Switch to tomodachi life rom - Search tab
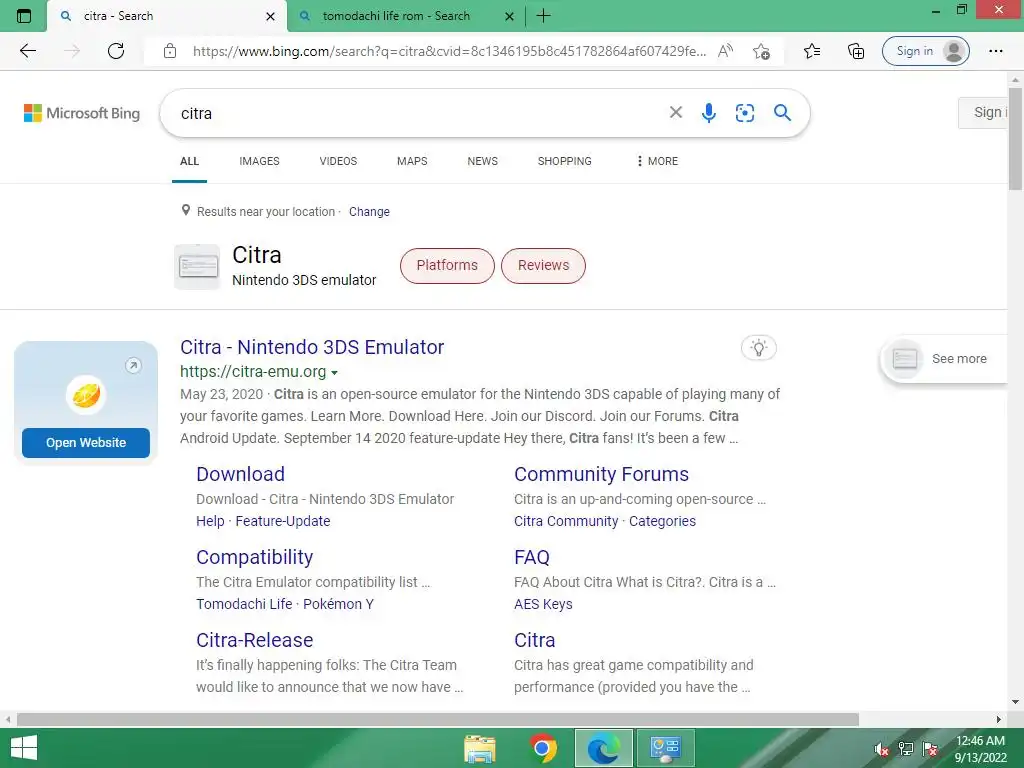Image resolution: width=1024 pixels, height=768 pixels. point(396,16)
